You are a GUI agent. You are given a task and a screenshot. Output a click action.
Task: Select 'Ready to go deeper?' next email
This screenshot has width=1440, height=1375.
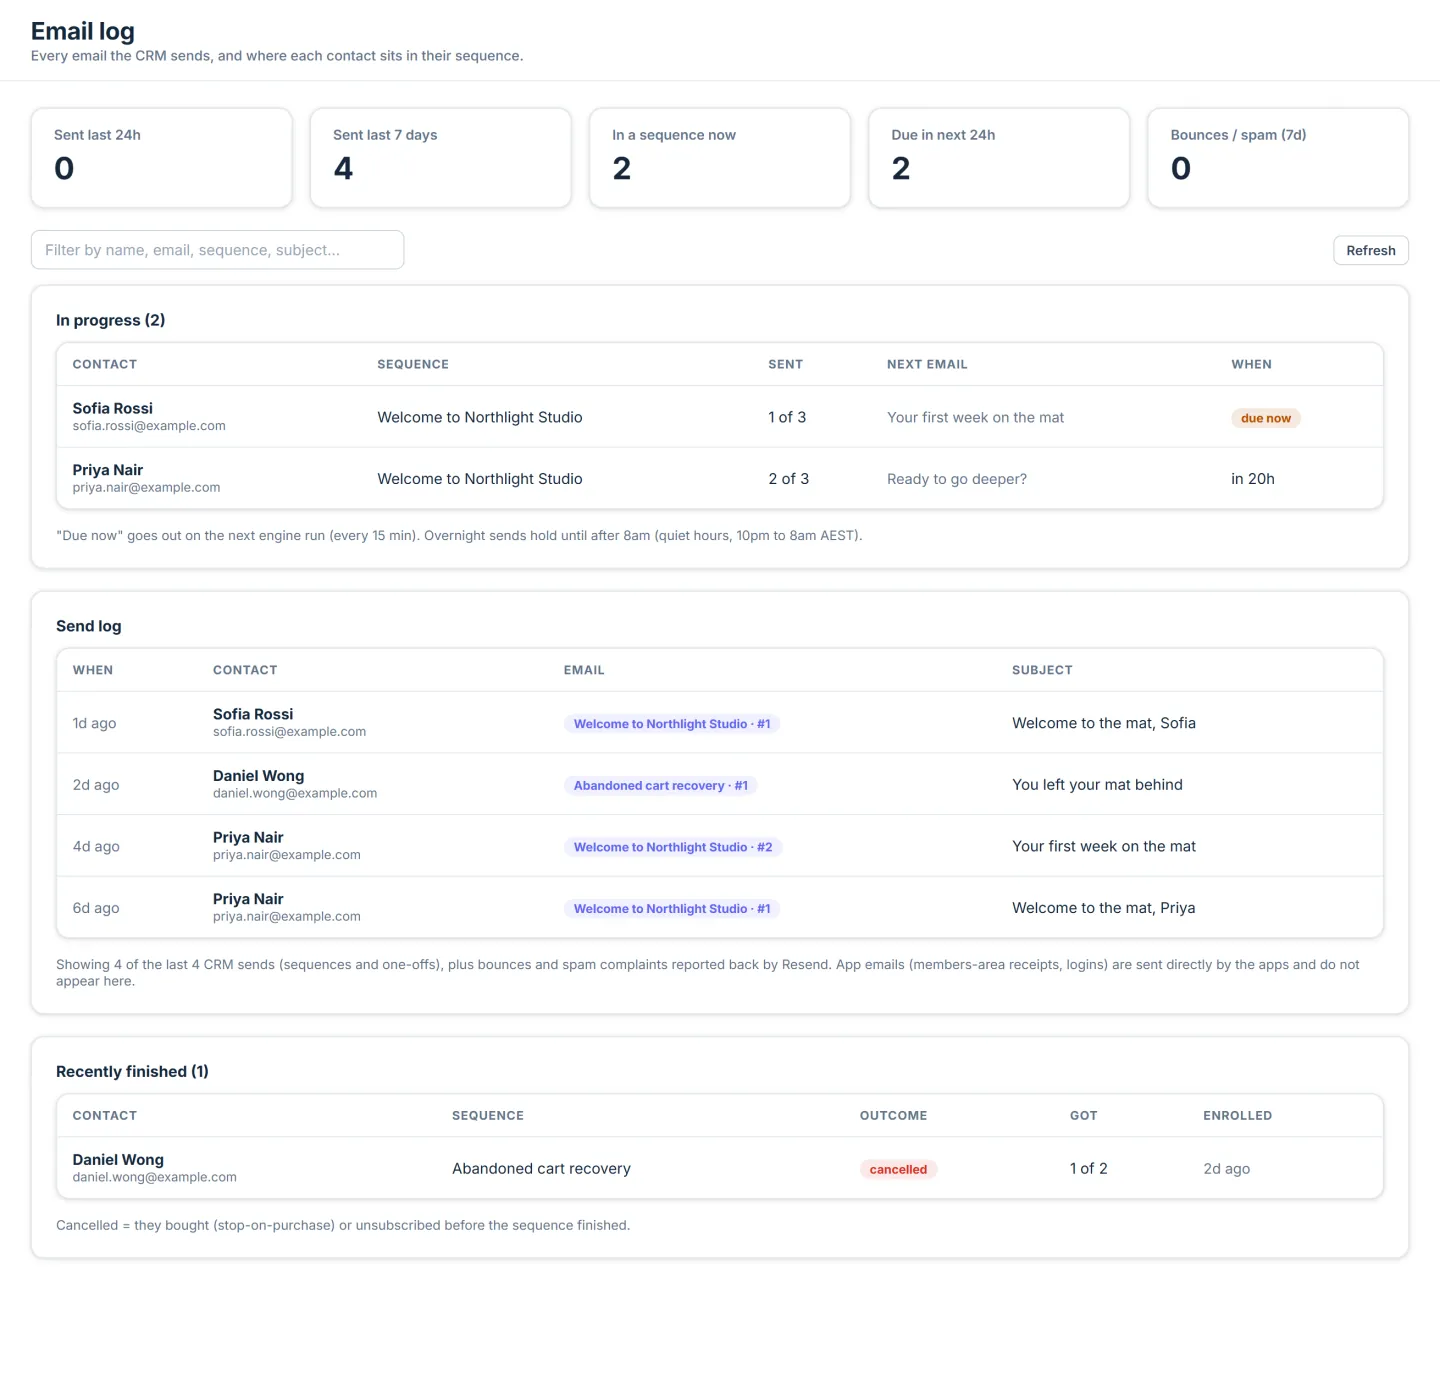point(956,479)
